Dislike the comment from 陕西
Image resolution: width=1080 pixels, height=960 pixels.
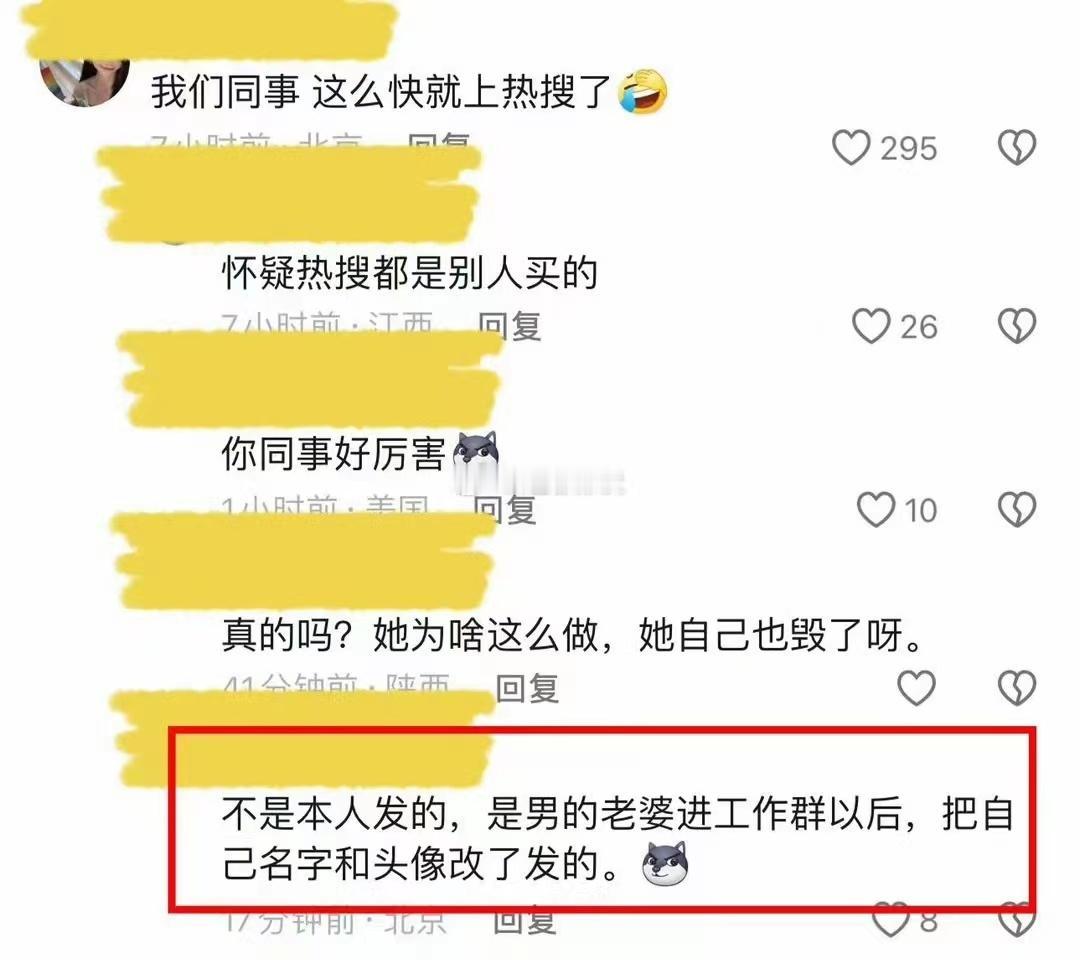(1017, 687)
